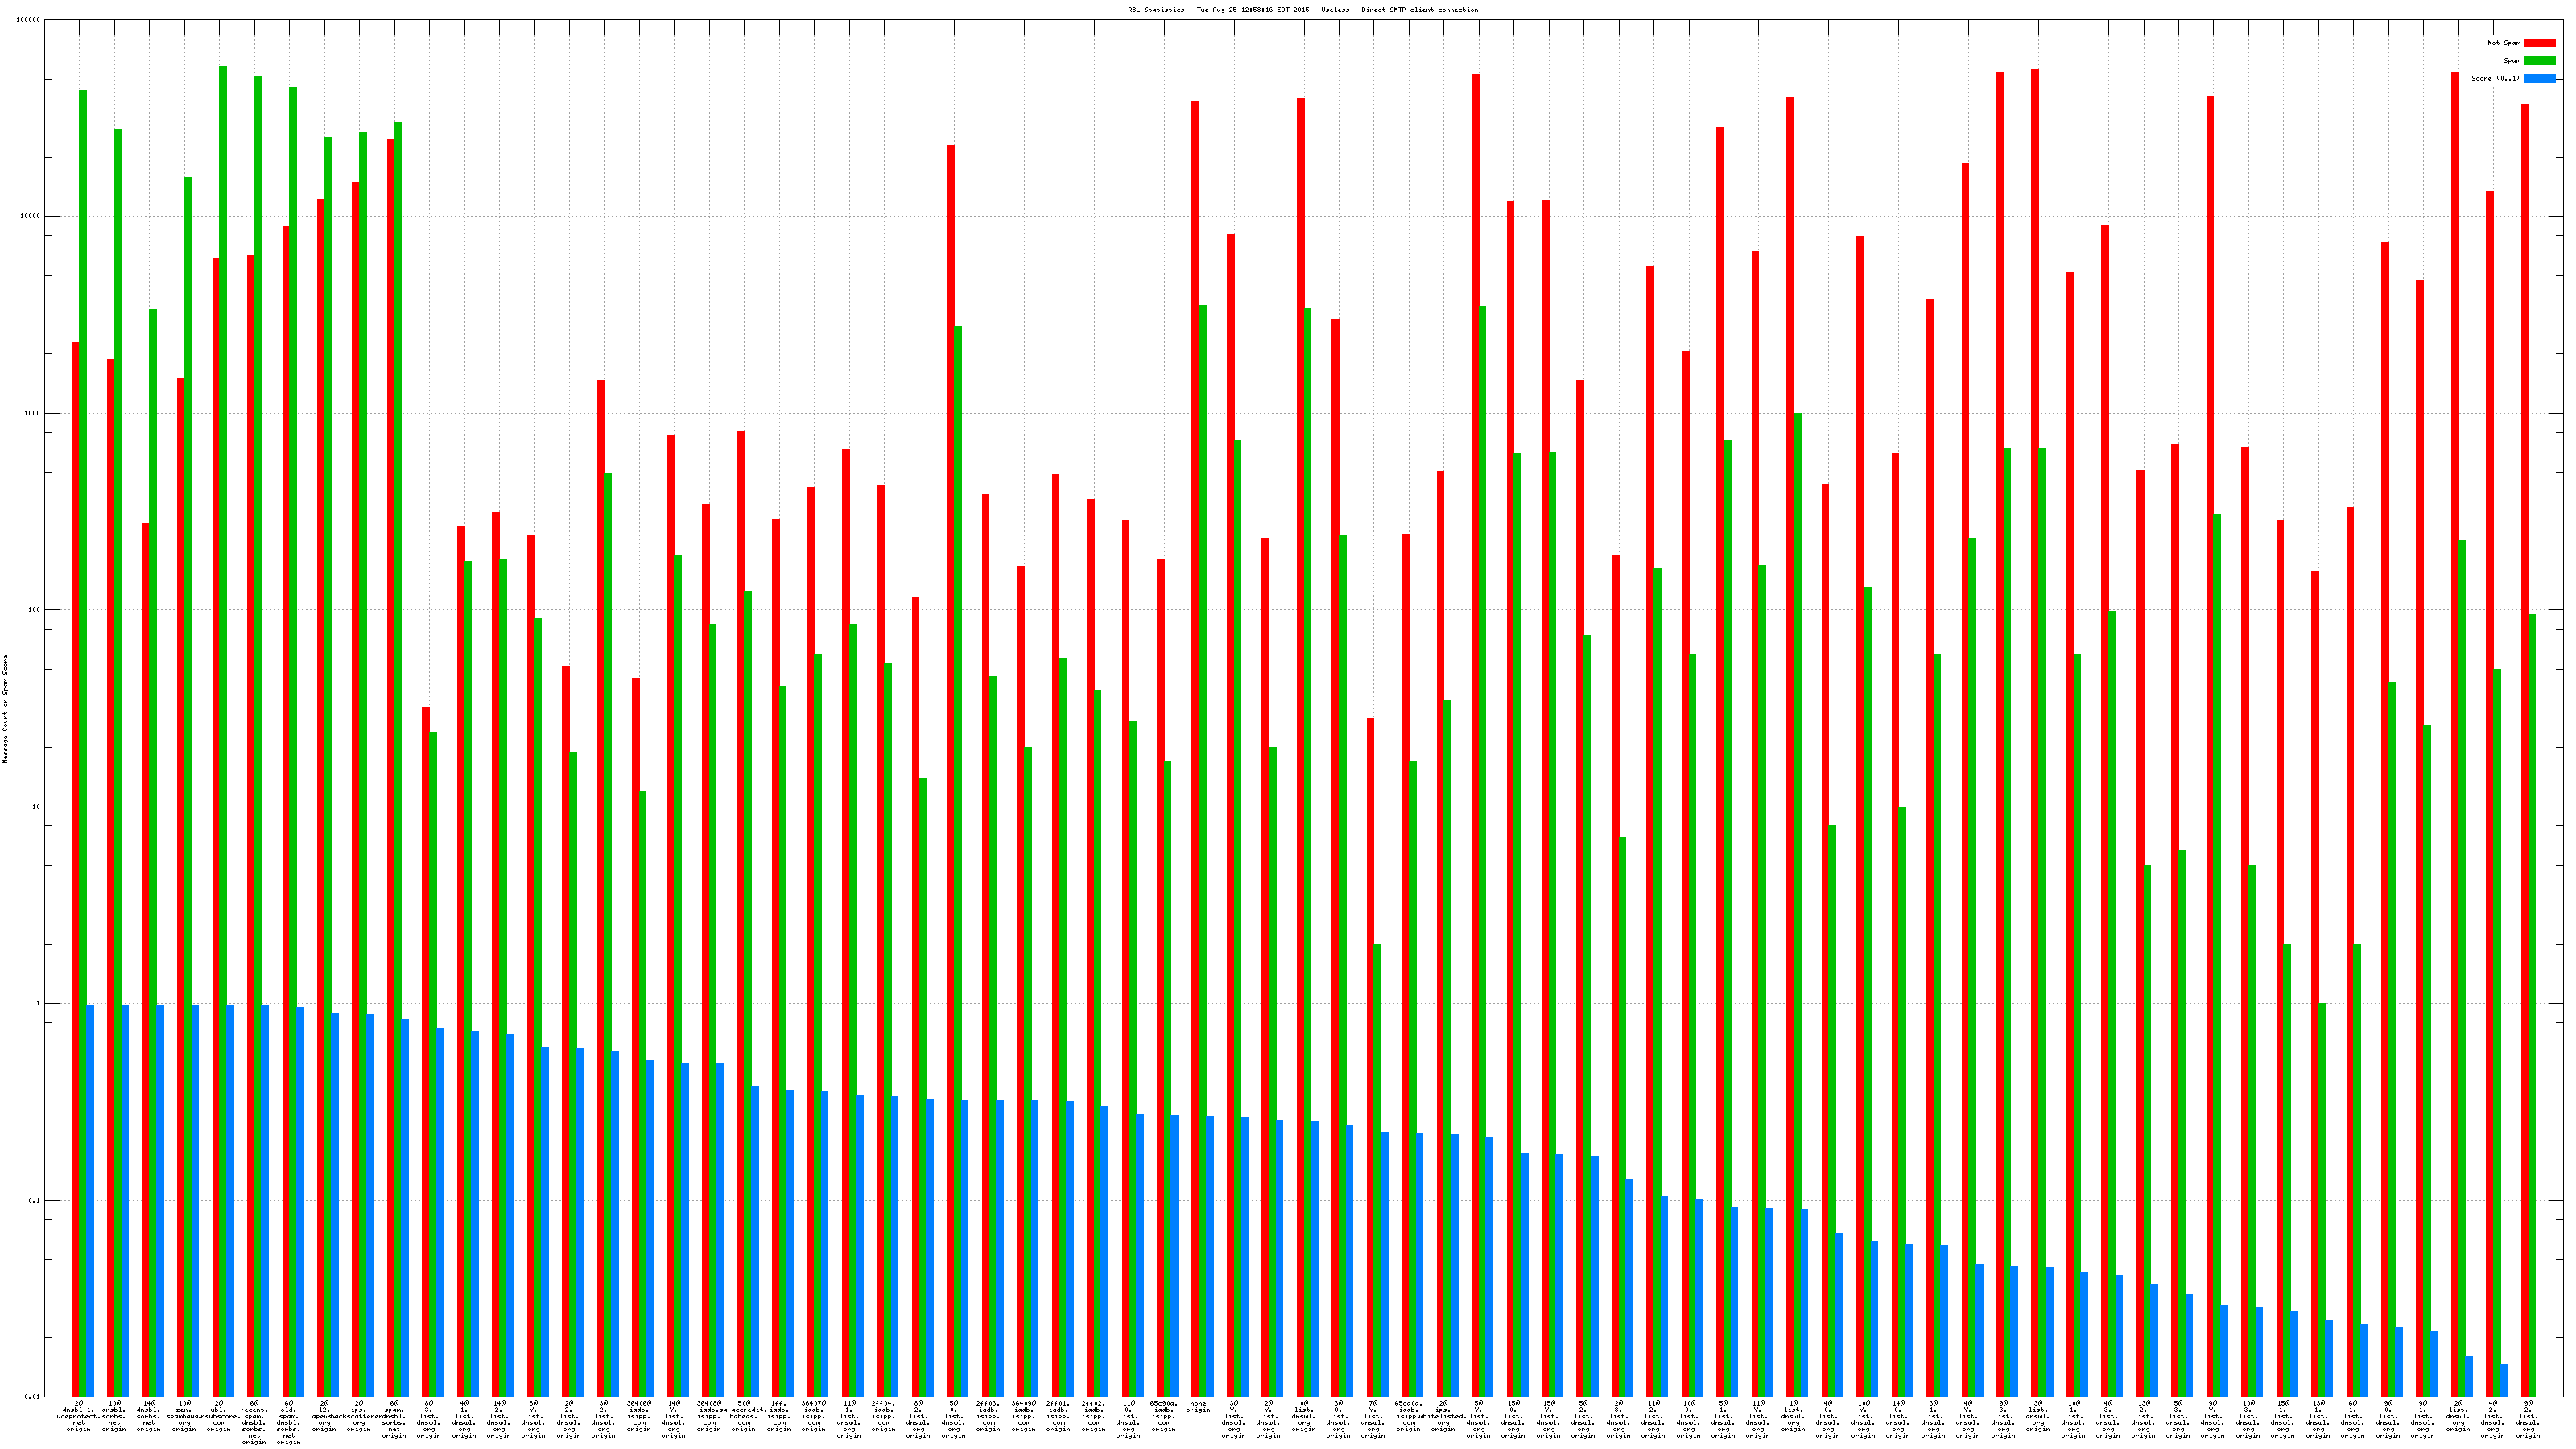2576x1449 pixels.
Task: Click the y-axis tick label 1
Action: pos(39,1003)
